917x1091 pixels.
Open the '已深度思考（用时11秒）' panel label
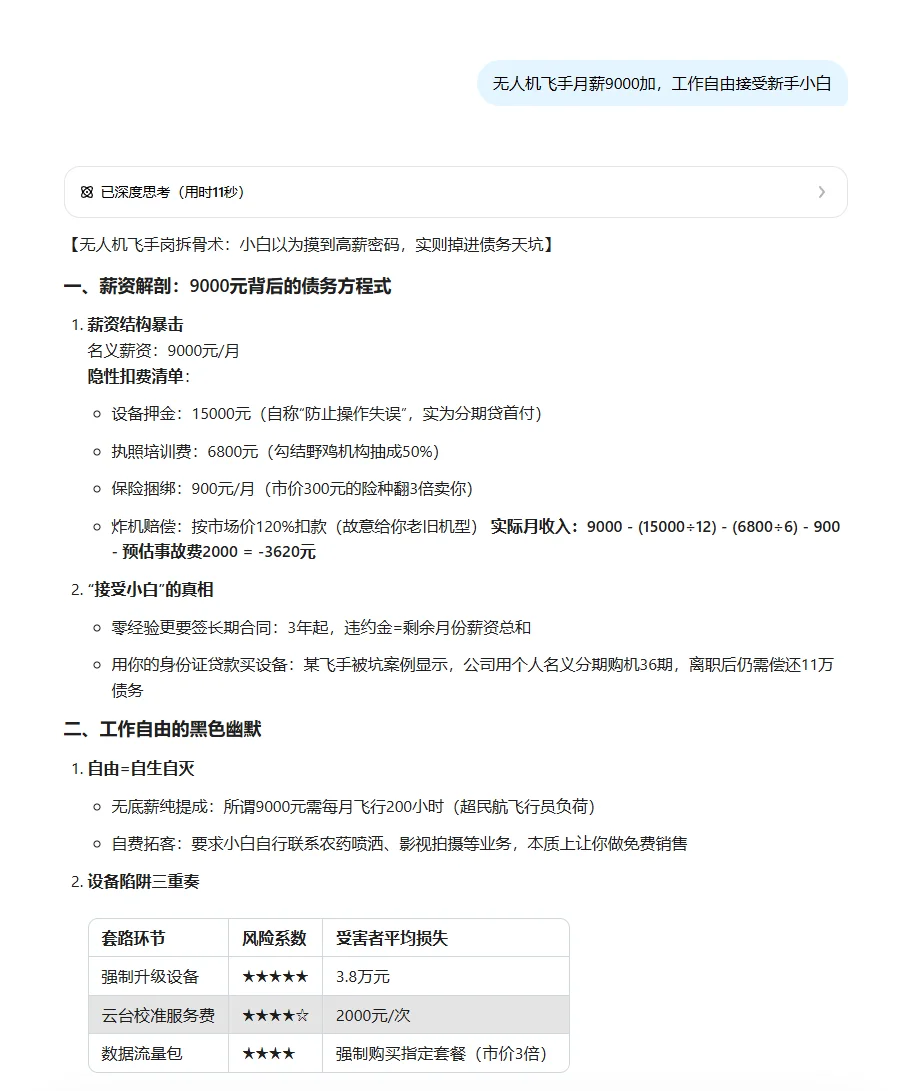click(173, 192)
